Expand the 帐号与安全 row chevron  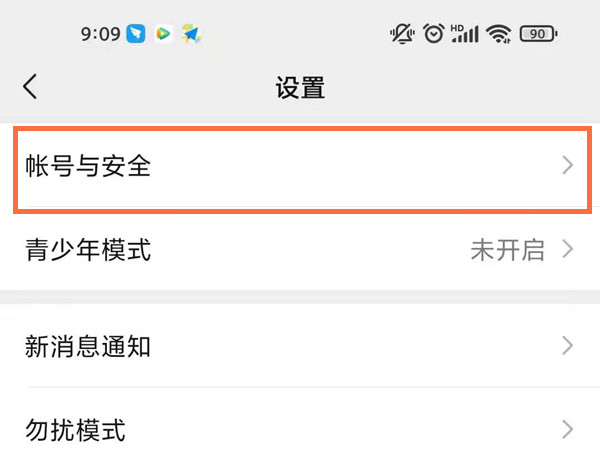[x=568, y=166]
